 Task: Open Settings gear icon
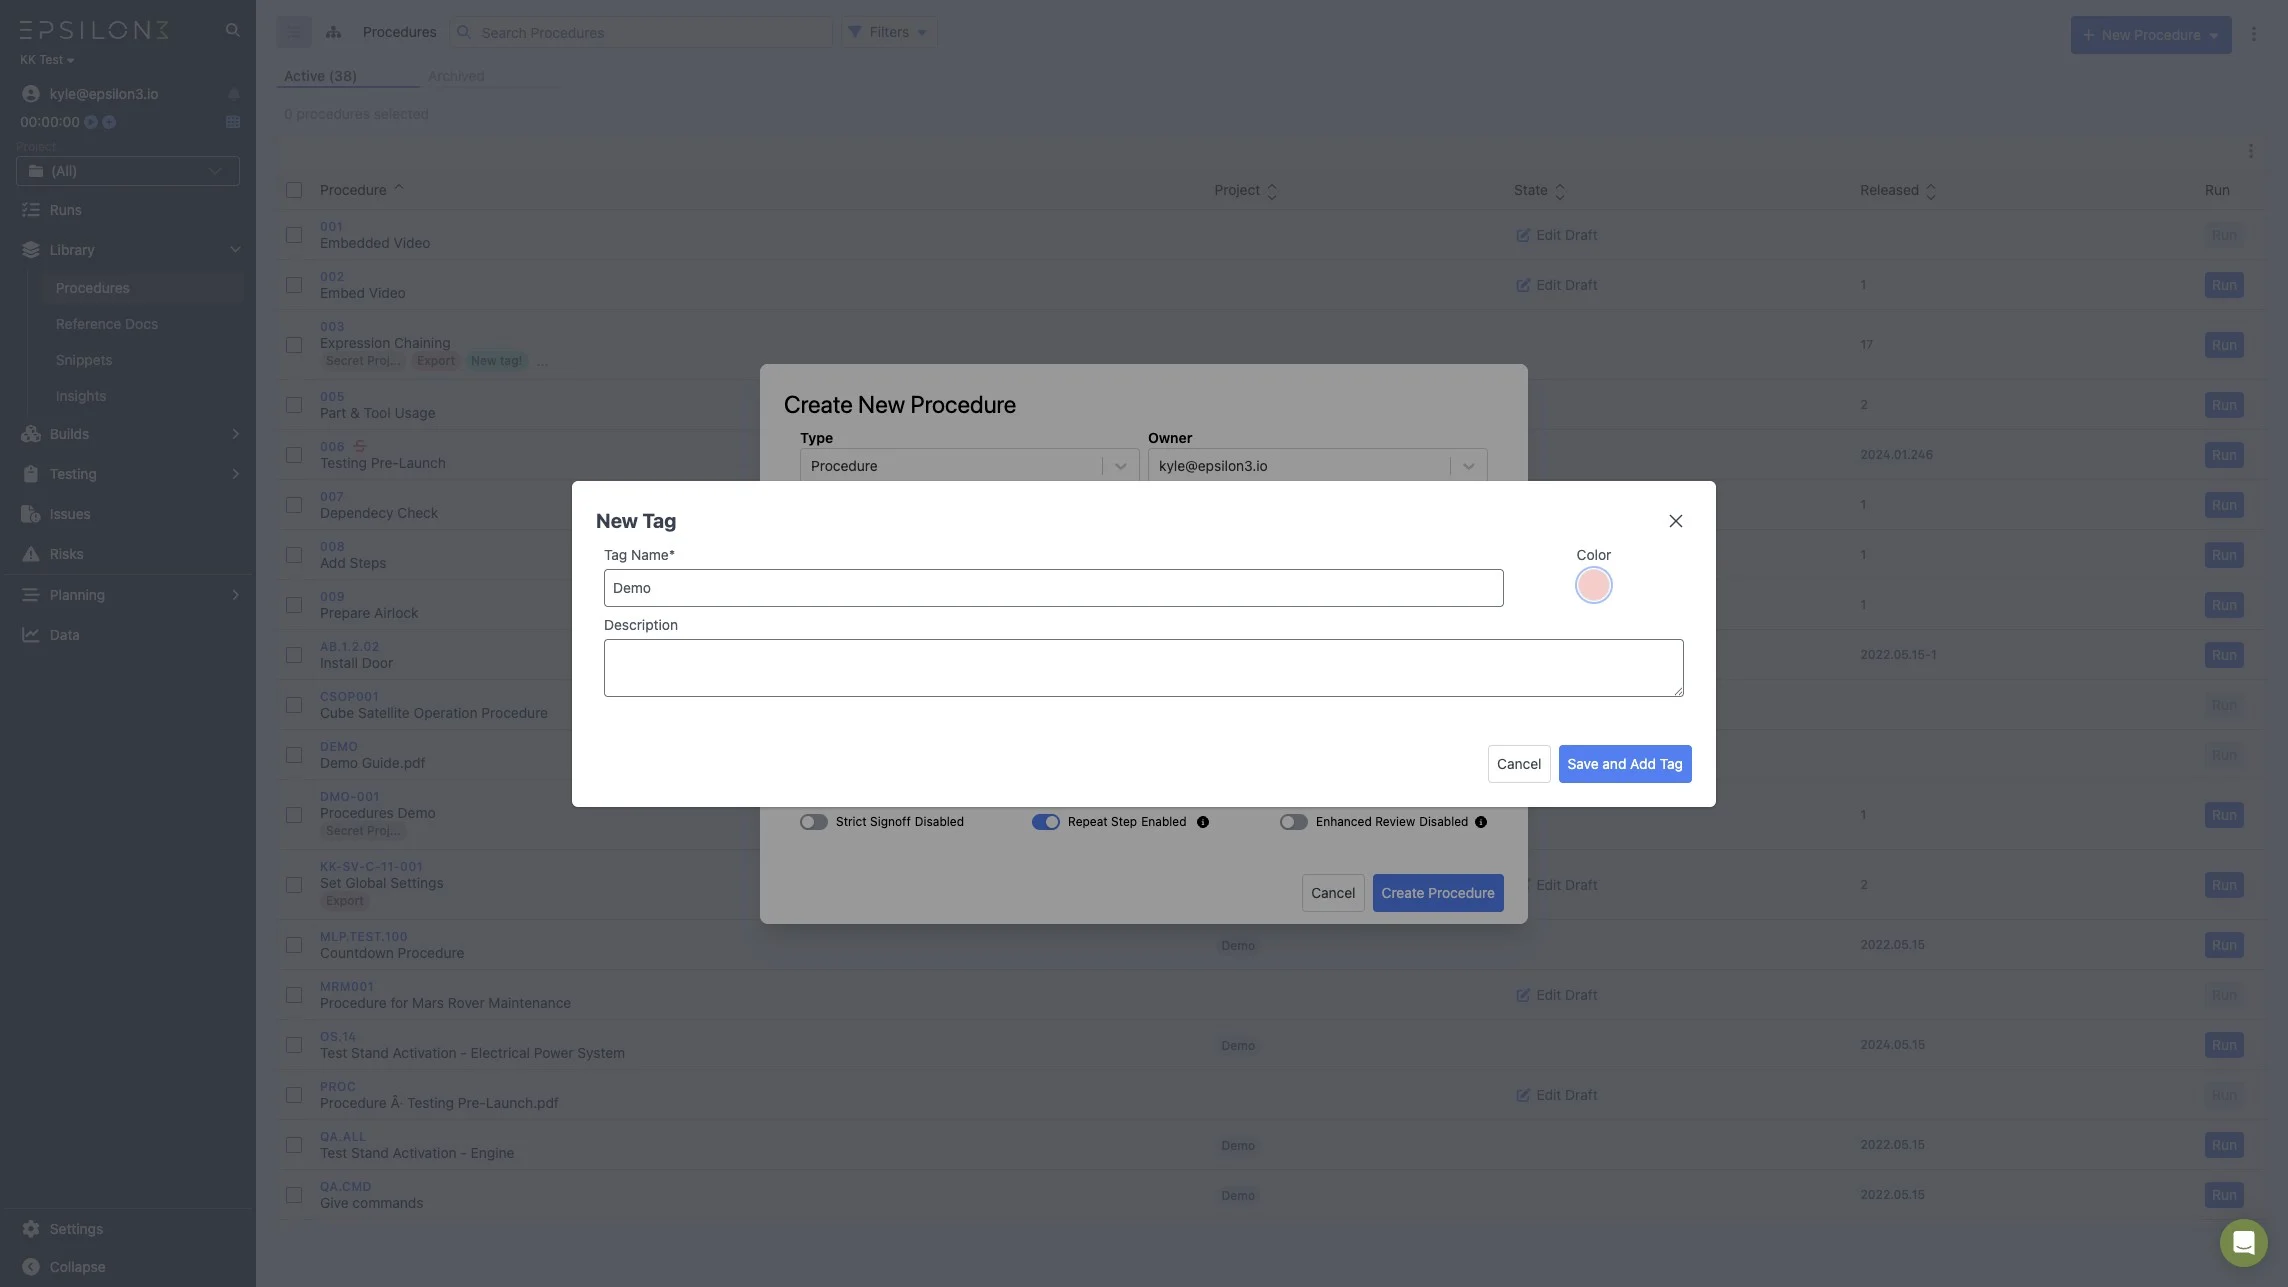[x=31, y=1229]
